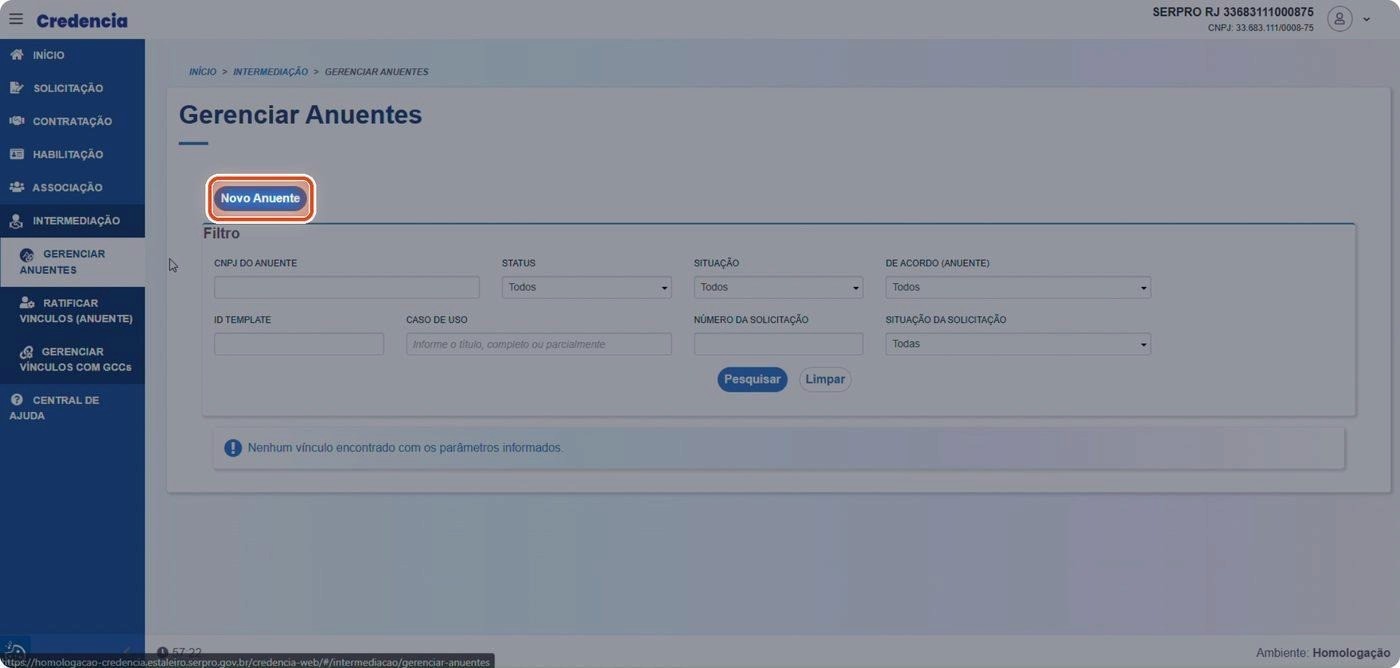Viewport: 1400px width, 668px height.
Task: Select Gerenciar Vínculos com GCCs submenu entry
Action: pyautogui.click(x=72, y=360)
